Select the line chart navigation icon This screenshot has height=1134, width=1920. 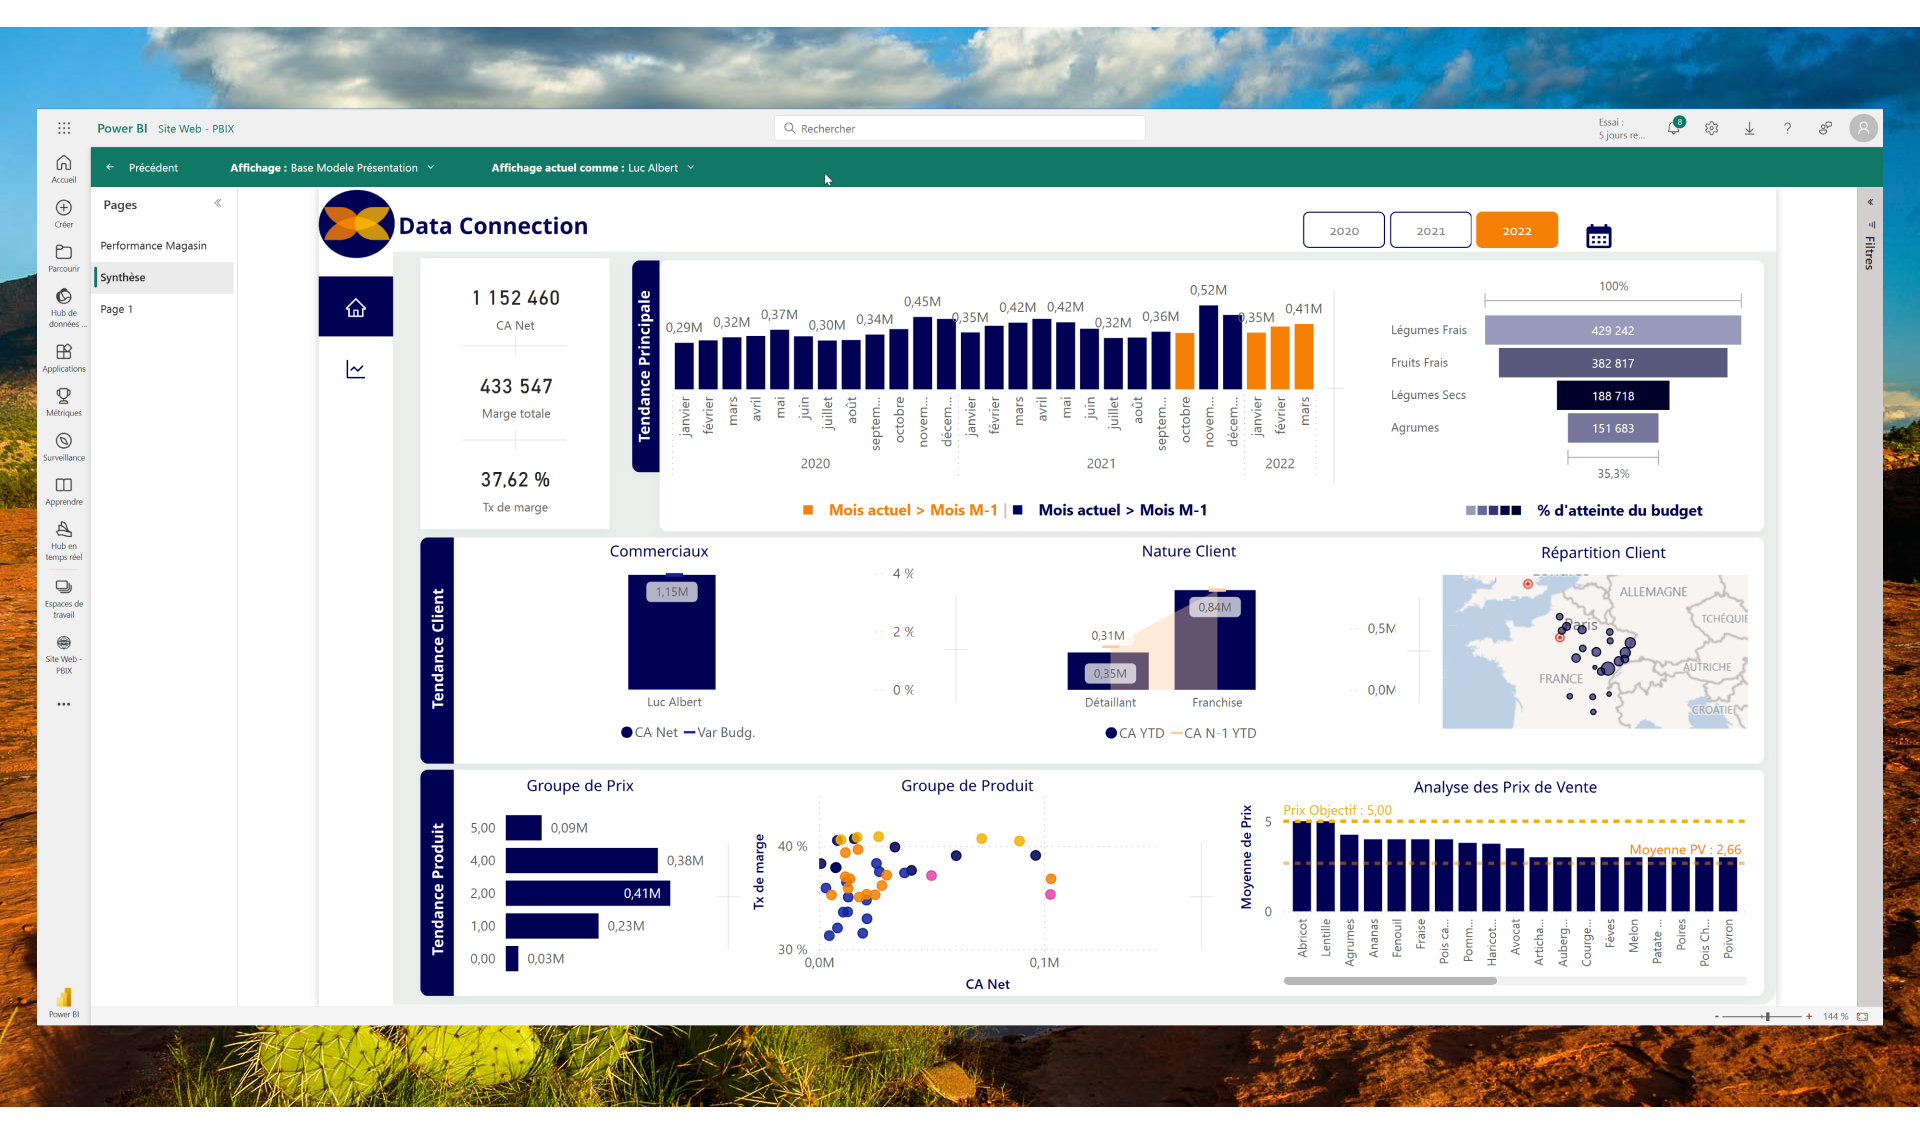coord(355,370)
